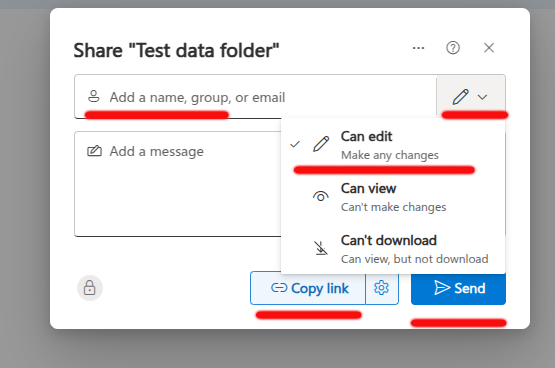Close the Share dialog
This screenshot has width=555, height=368.
tap(489, 48)
